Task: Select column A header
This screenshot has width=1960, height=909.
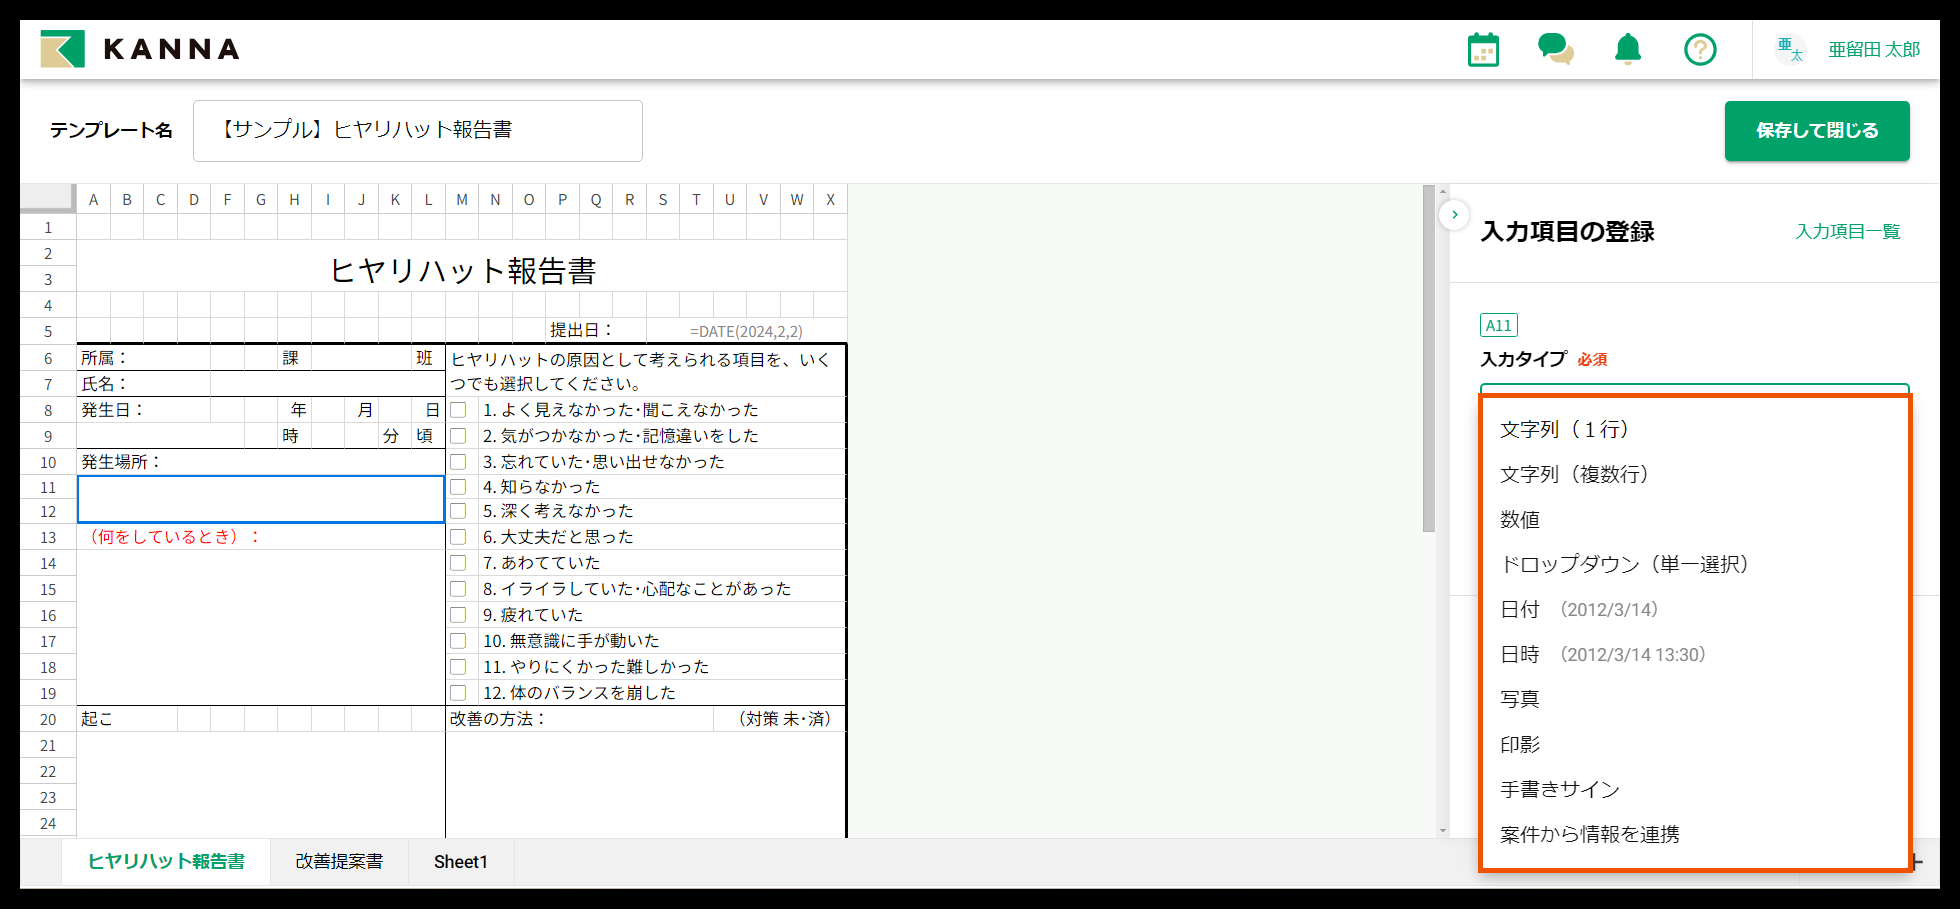Action: 93,200
